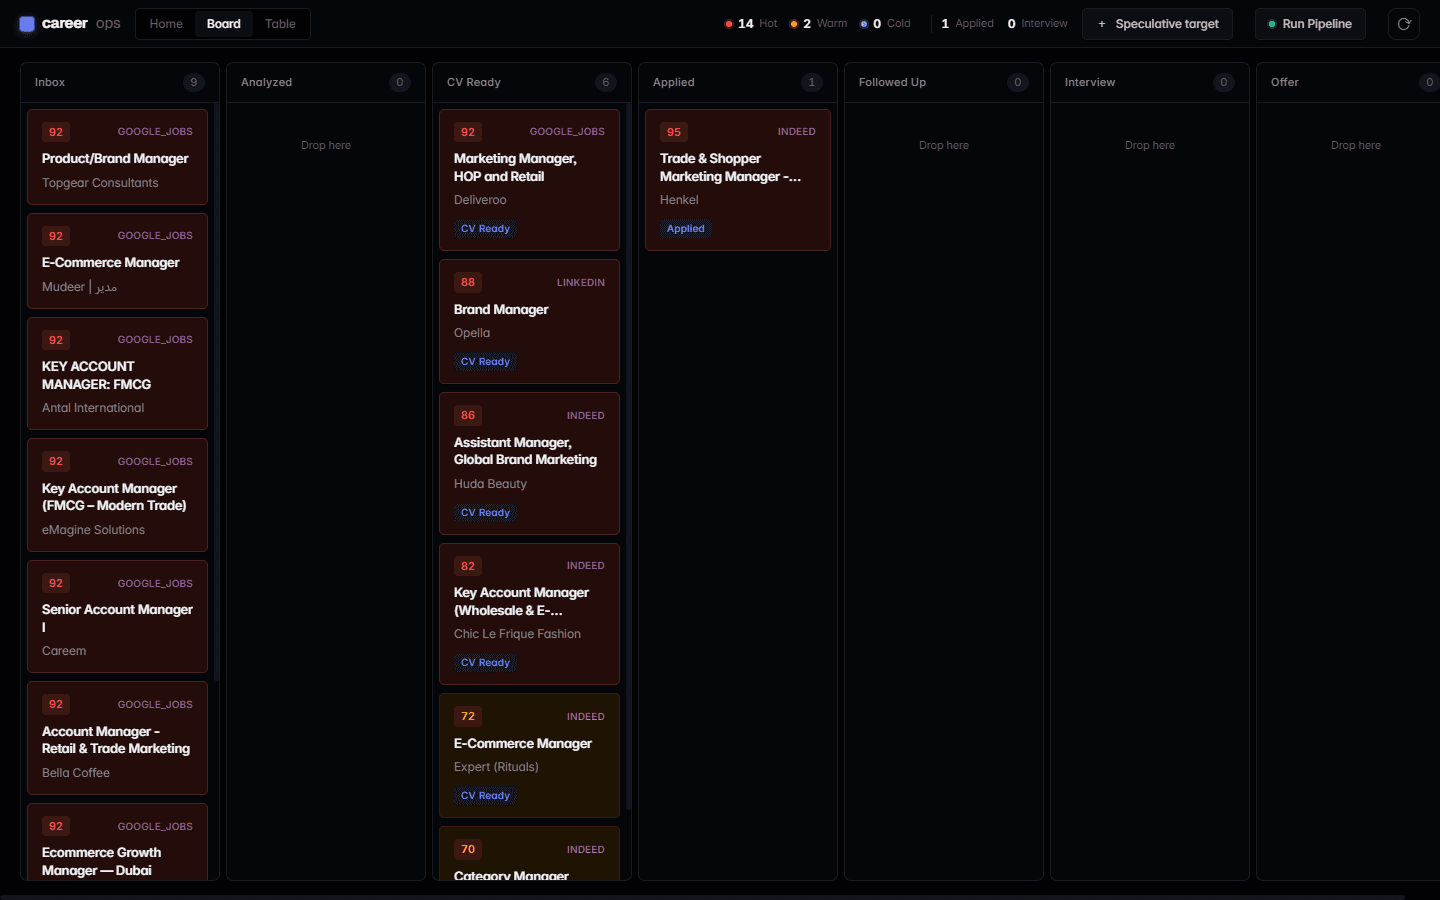Open the Product/Brand Manager card

(117, 157)
